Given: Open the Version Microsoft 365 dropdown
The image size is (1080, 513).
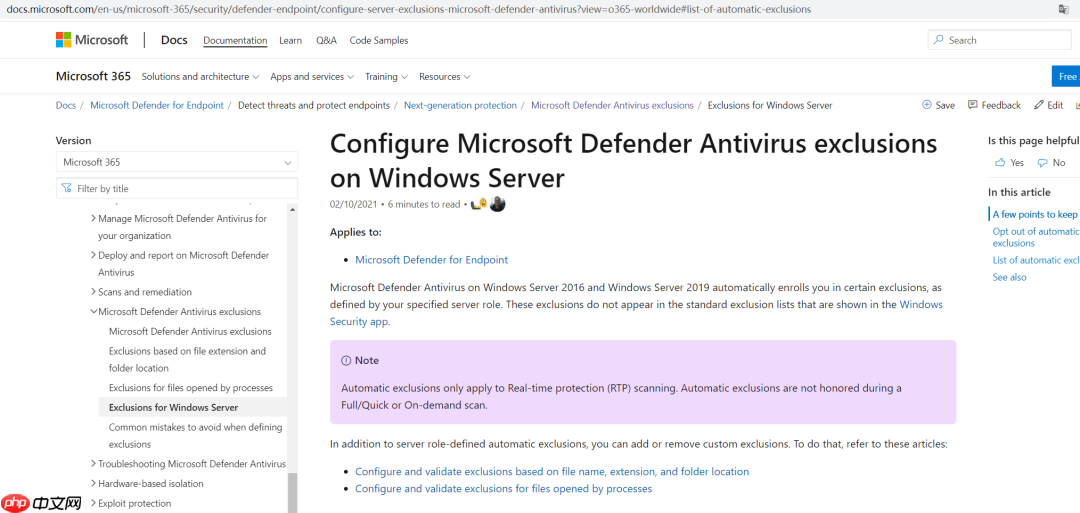Looking at the screenshot, I should pos(177,163).
